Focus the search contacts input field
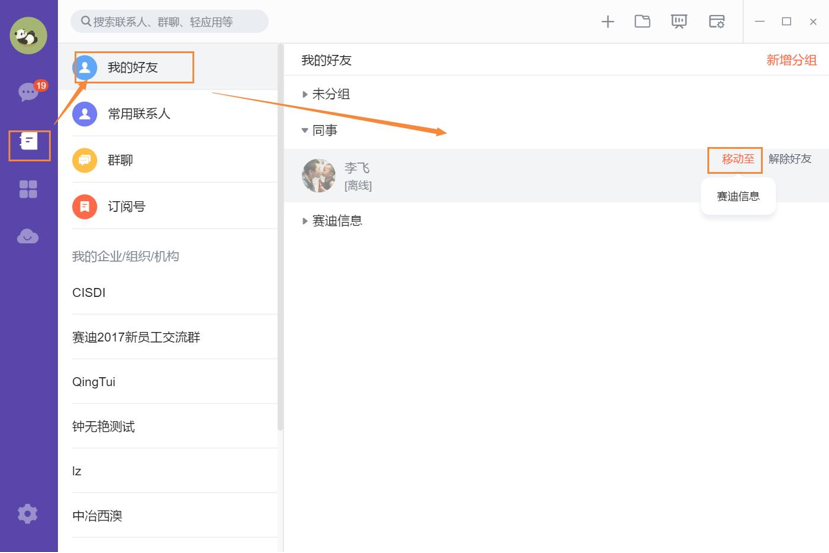The width and height of the screenshot is (829, 553). 169,22
